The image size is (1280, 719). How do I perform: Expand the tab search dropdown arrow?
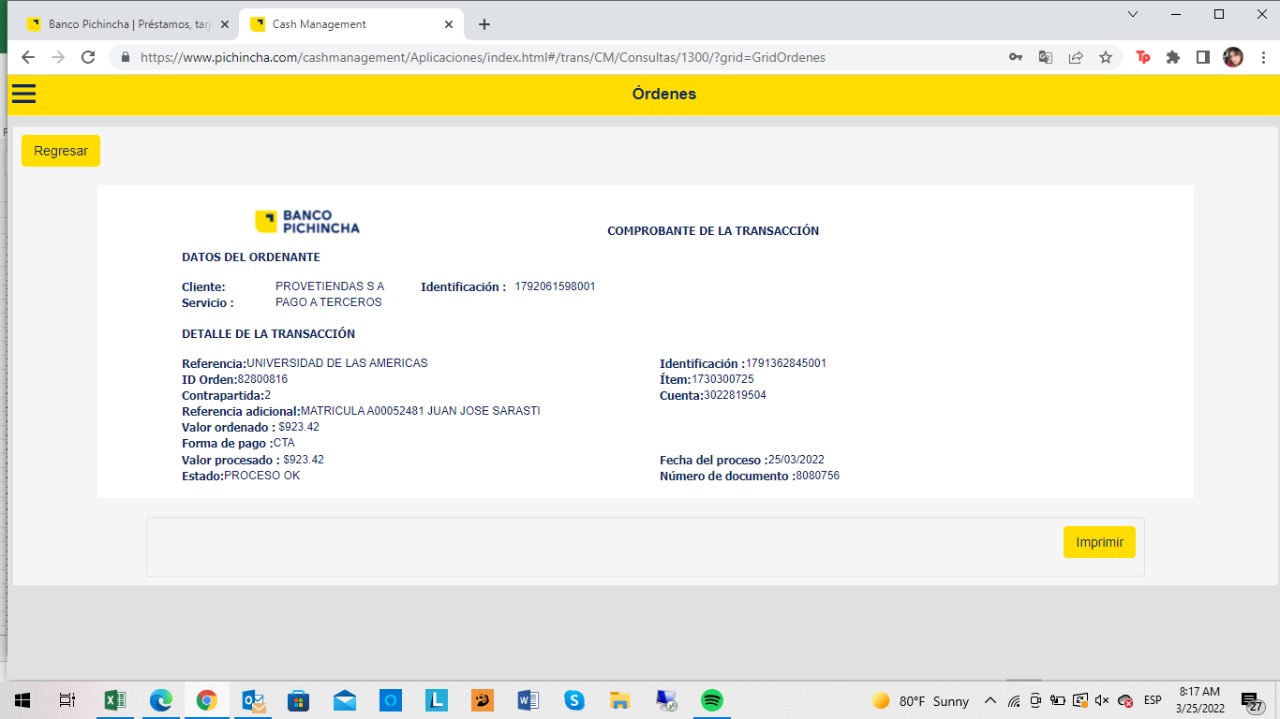tap(1133, 14)
